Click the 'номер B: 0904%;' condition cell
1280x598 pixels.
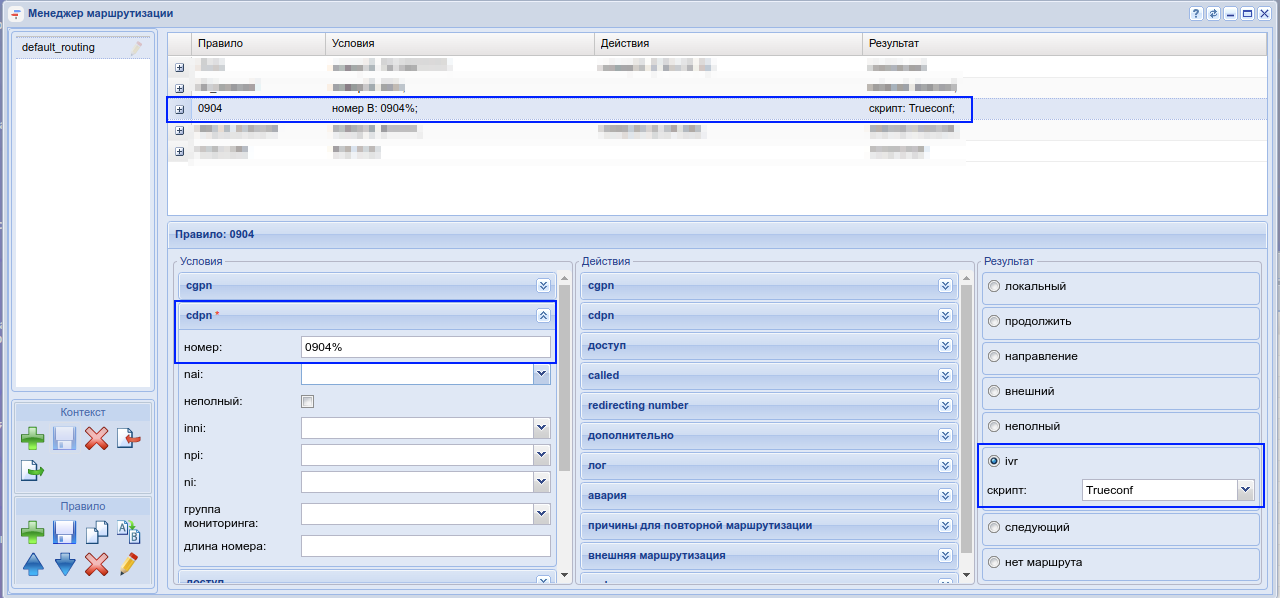[x=375, y=108]
